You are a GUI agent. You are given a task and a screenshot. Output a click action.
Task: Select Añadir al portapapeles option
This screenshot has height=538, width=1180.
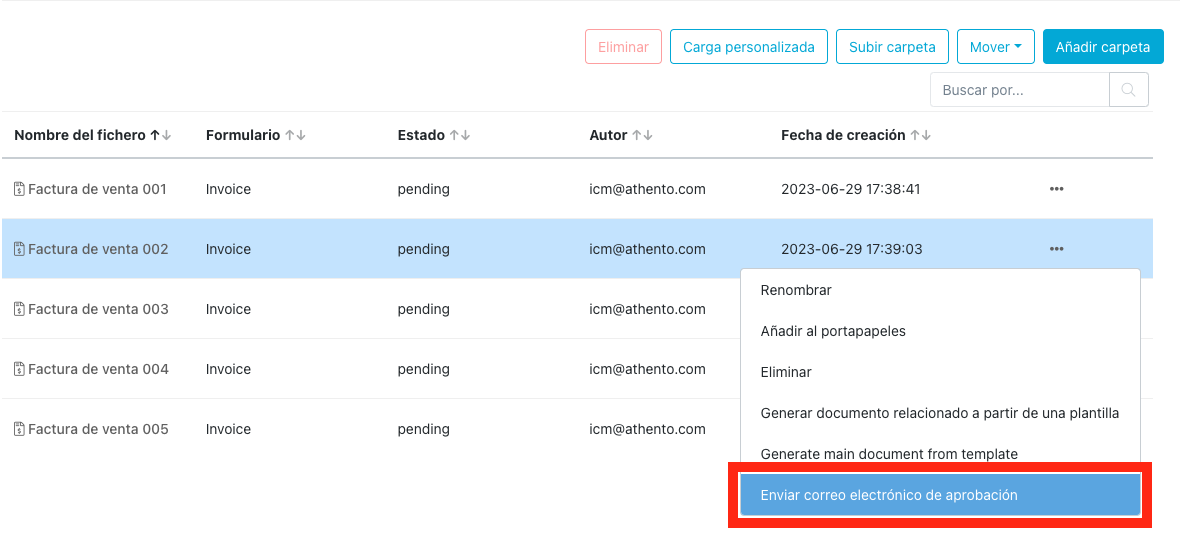833,331
